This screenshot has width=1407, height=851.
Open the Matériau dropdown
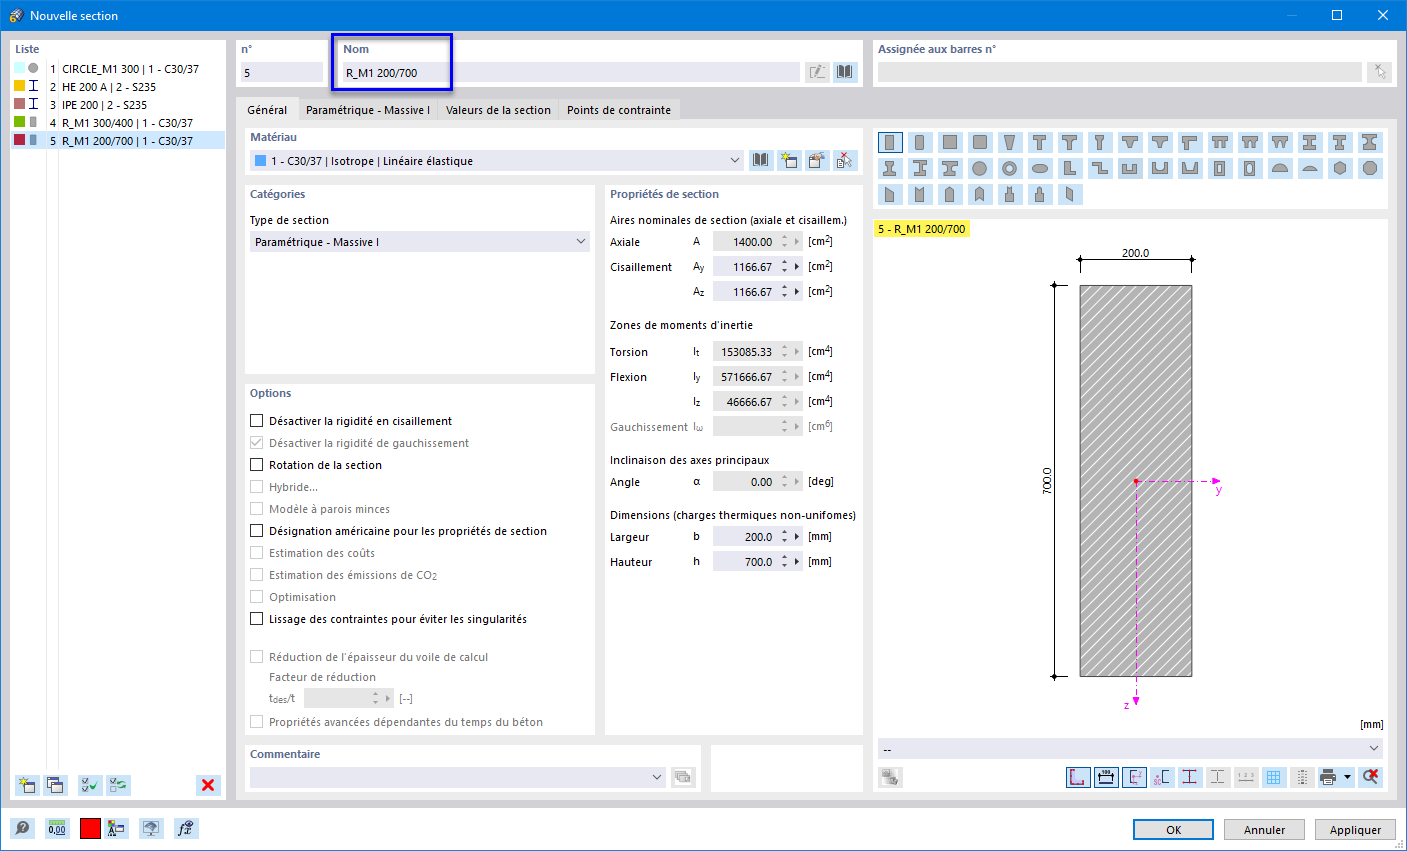click(x=735, y=160)
